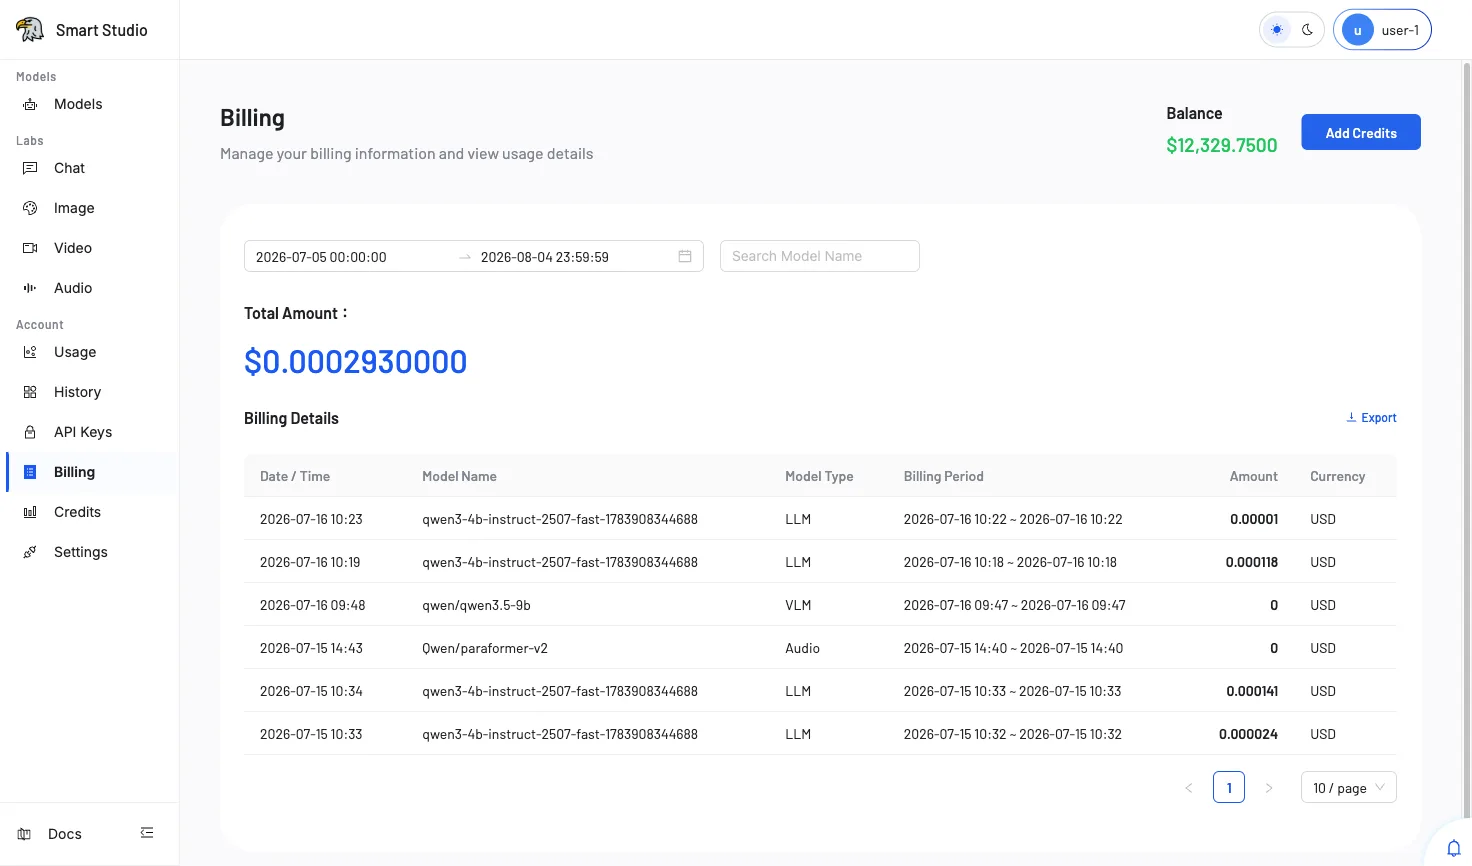Click the API Keys lock icon

[x=30, y=432]
